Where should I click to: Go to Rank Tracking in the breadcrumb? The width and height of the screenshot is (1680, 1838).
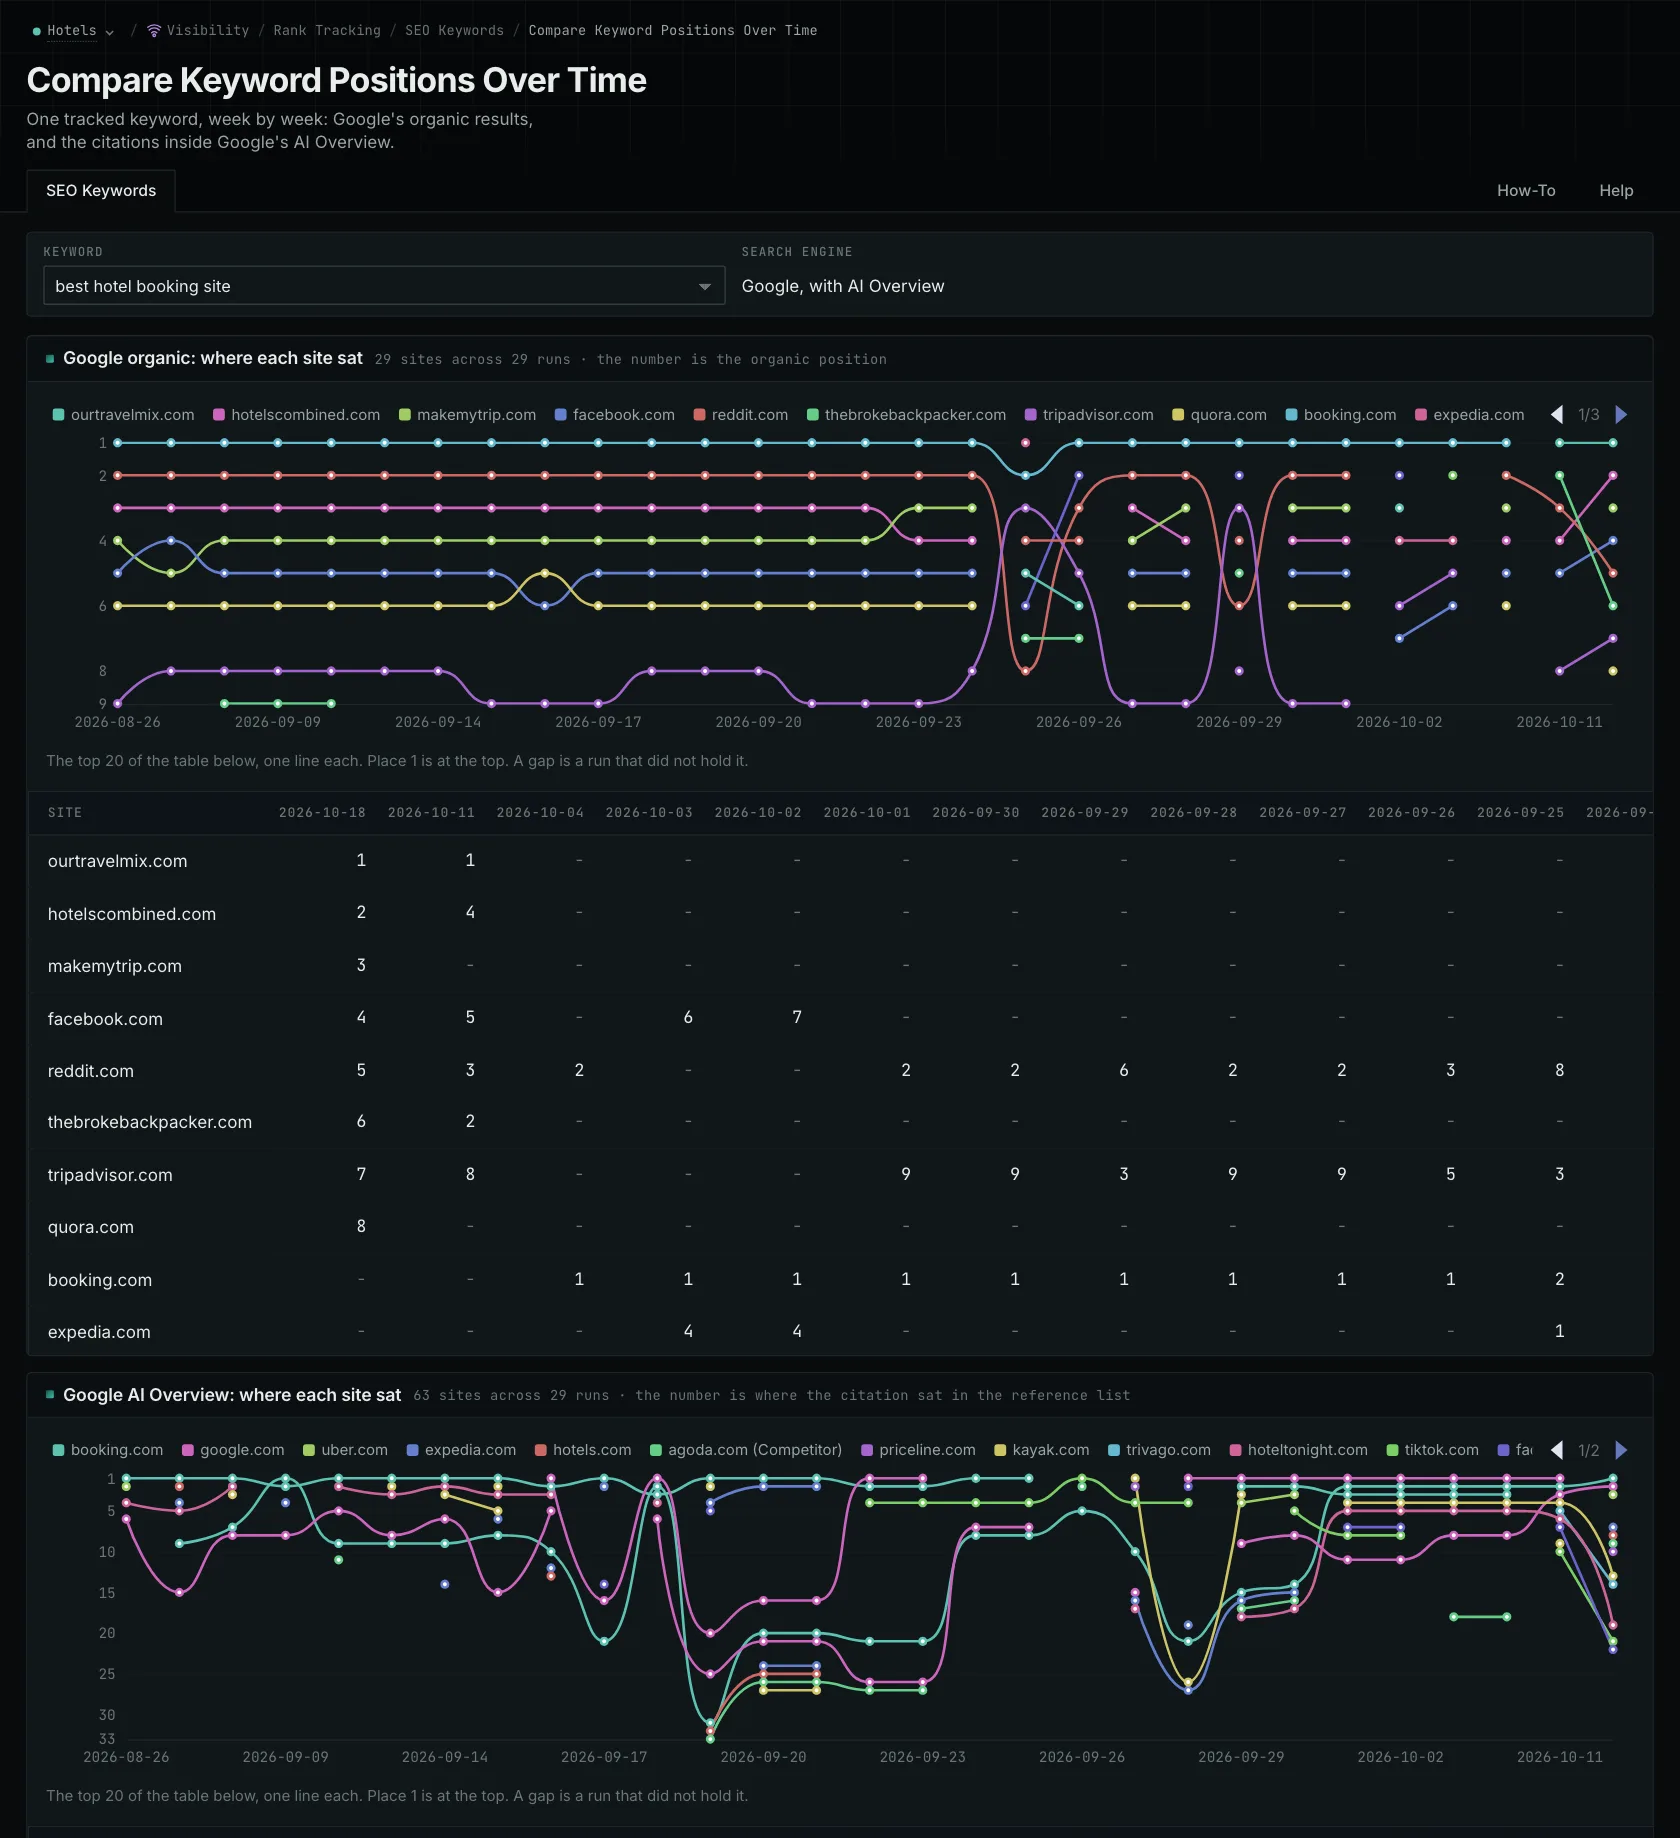[x=327, y=31]
